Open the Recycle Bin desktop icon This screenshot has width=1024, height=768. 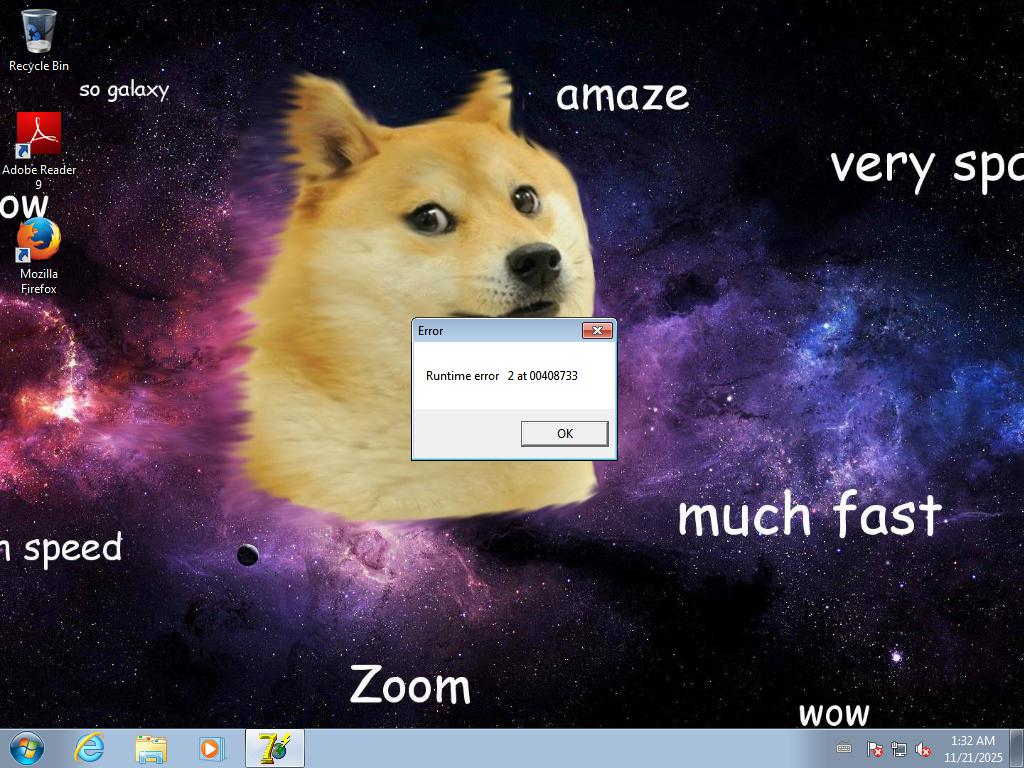(x=39, y=32)
